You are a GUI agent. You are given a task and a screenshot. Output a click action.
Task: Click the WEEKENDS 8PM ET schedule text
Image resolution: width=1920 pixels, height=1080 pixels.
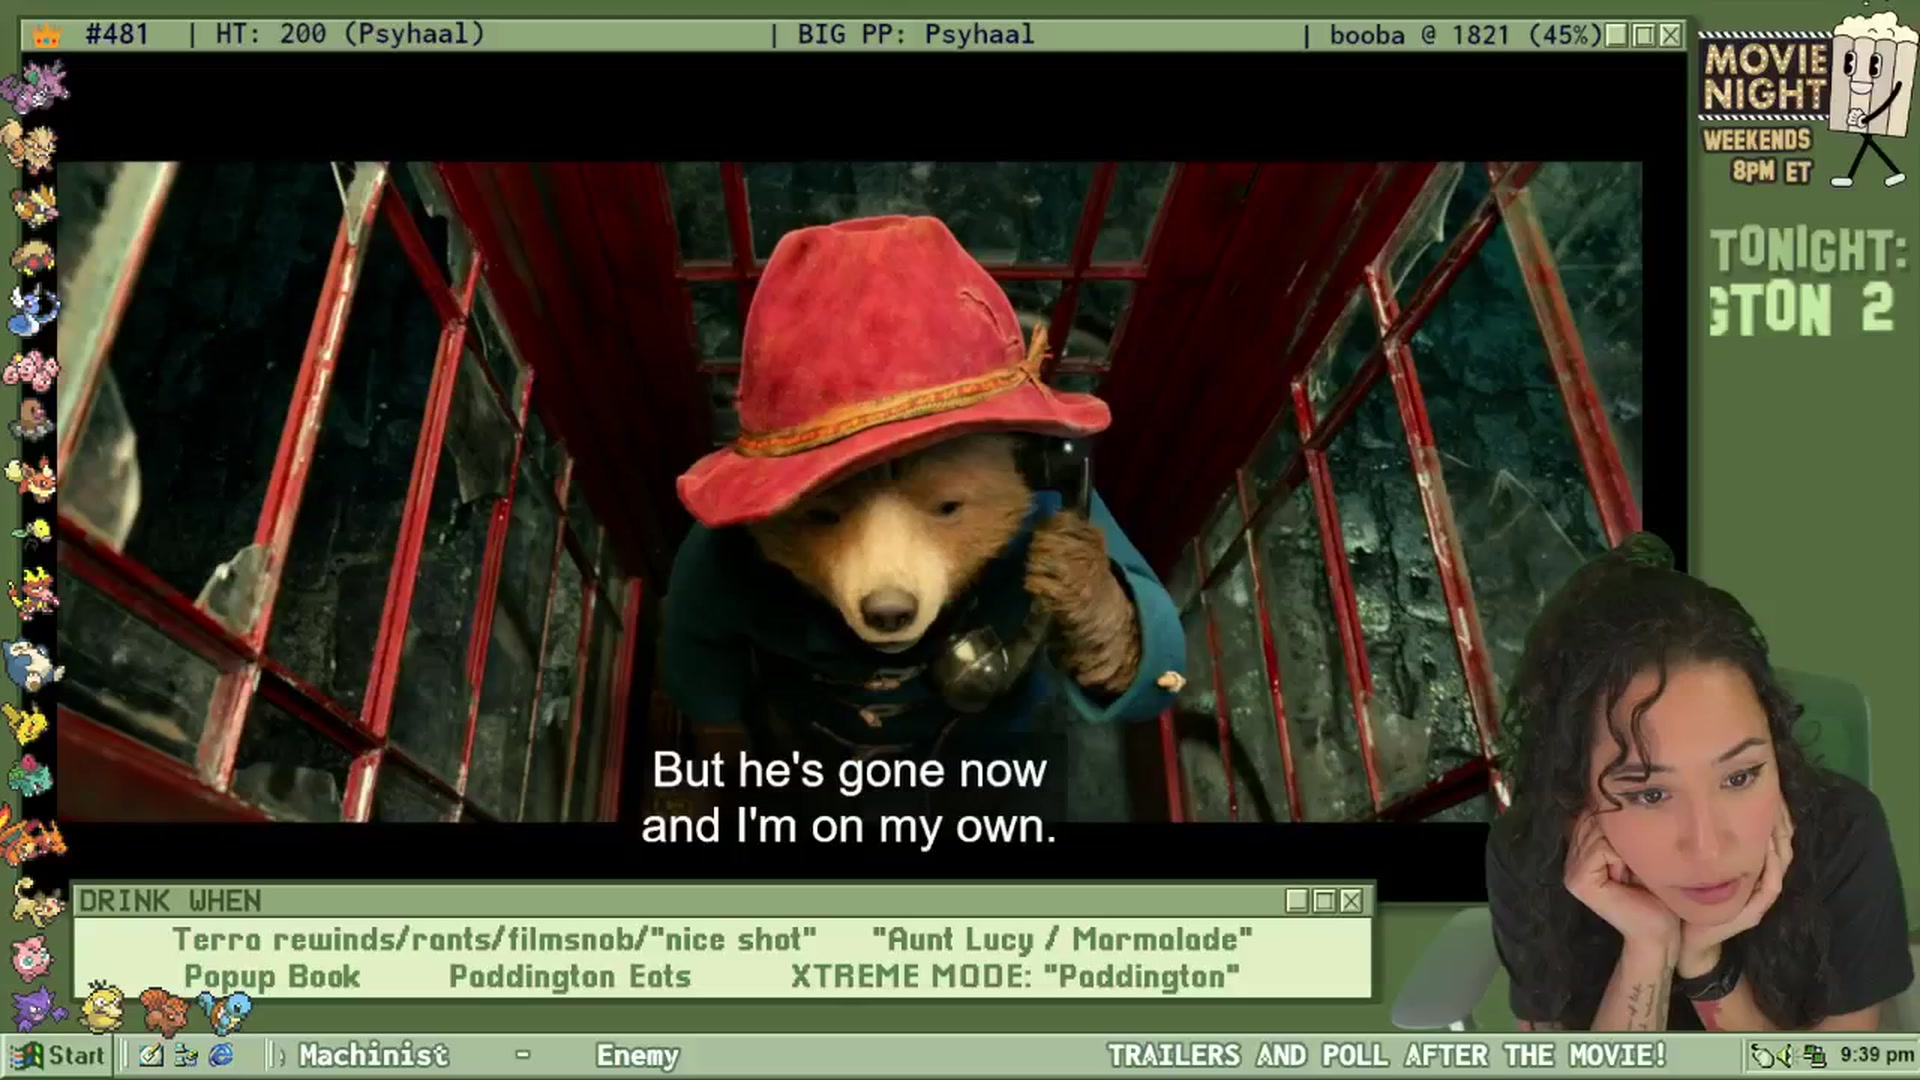click(1758, 155)
